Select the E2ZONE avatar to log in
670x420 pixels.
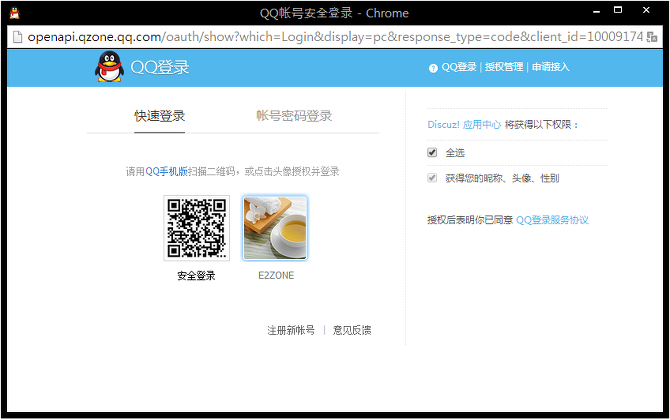pyautogui.click(x=275, y=228)
